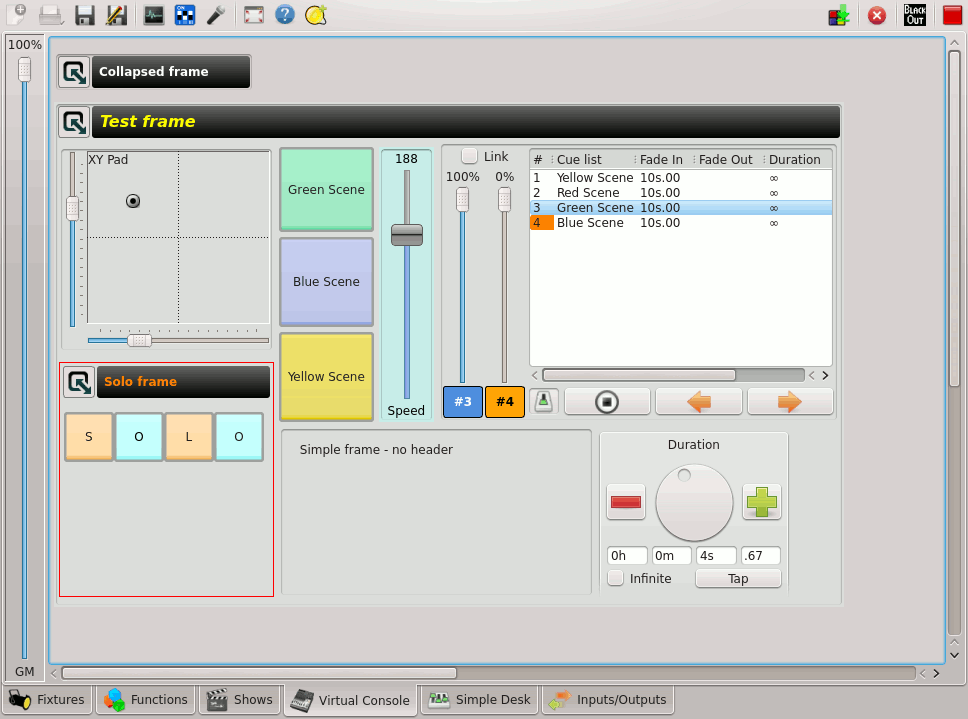Screen dimensions: 968x719
Task: Click the new workspace toolbar icon
Action: coord(17,14)
